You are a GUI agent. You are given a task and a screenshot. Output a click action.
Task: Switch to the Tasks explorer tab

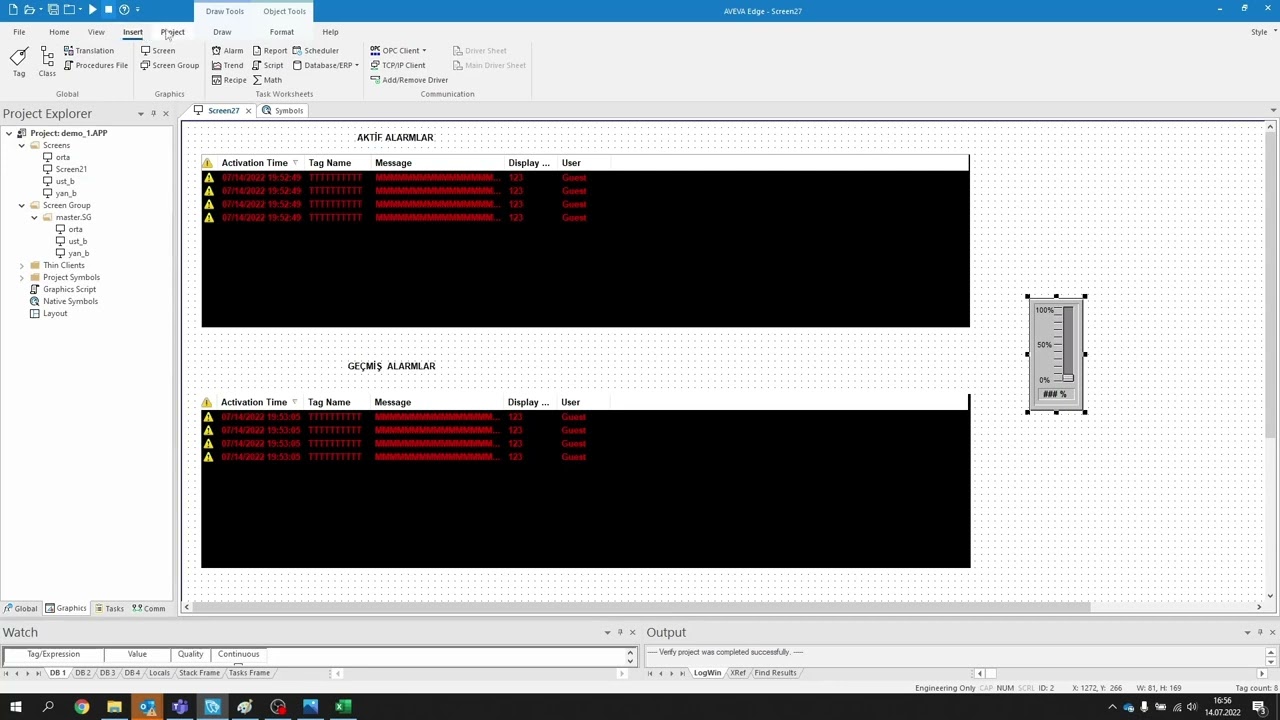(109, 608)
